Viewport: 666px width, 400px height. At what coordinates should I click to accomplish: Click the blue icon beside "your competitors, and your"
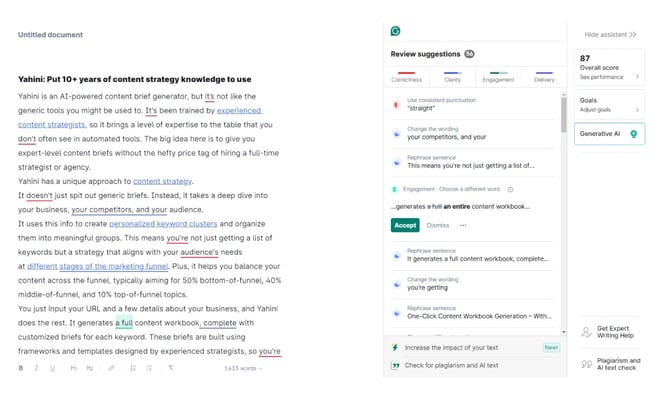pyautogui.click(x=397, y=134)
